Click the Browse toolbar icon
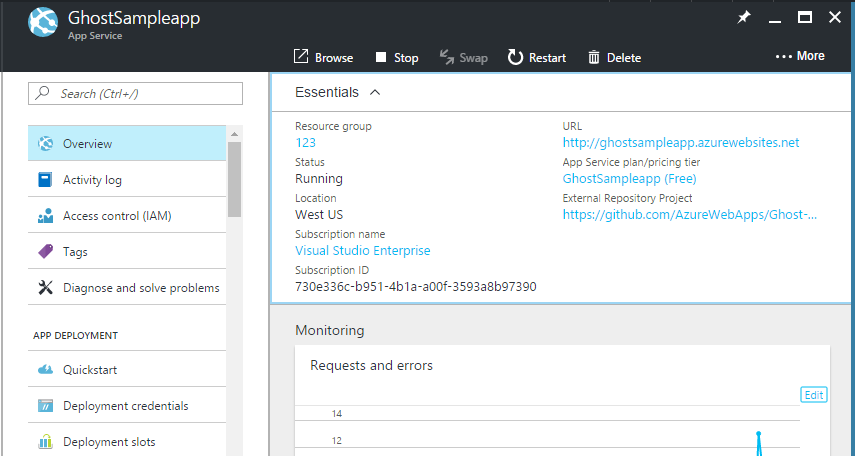 point(301,57)
